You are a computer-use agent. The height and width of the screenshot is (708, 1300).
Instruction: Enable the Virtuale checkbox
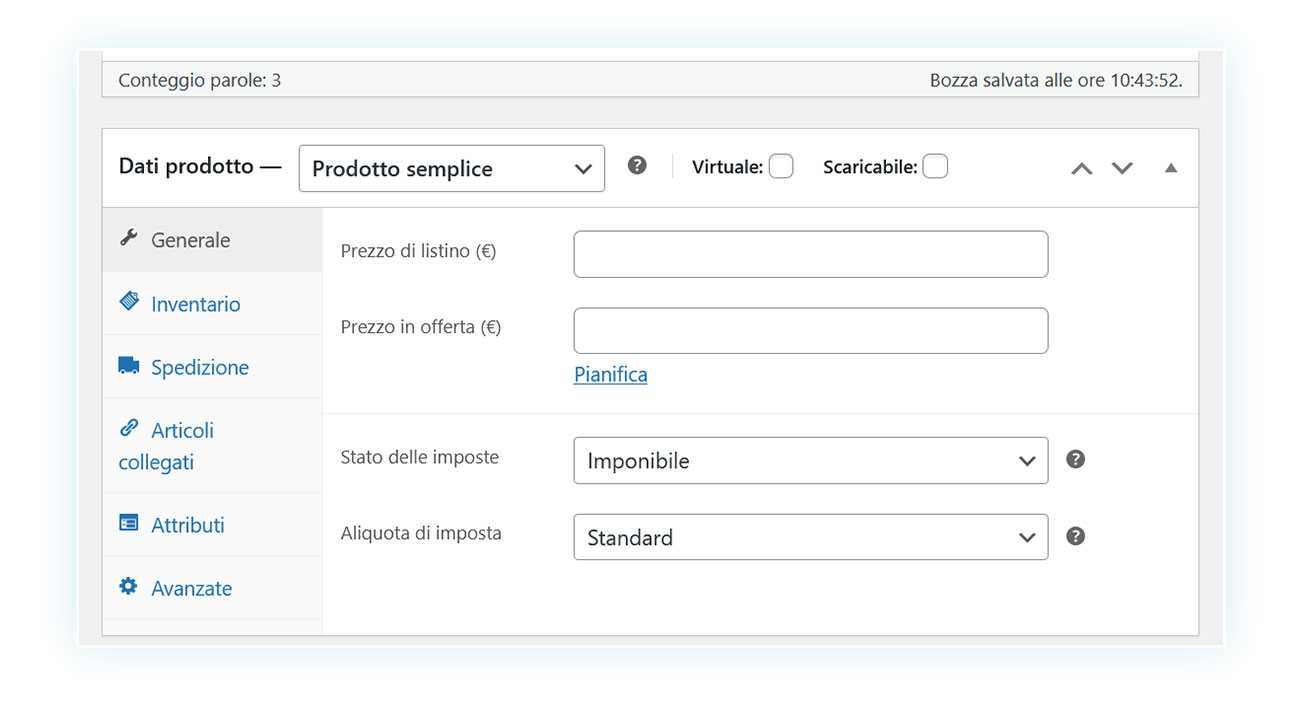coord(781,166)
